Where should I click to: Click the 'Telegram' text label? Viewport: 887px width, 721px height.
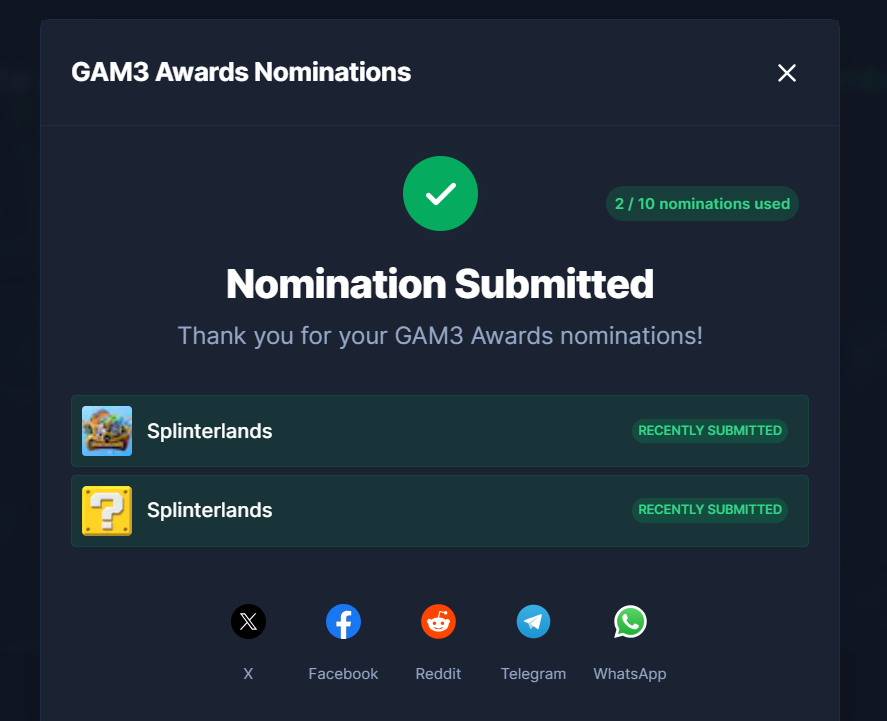(x=533, y=674)
